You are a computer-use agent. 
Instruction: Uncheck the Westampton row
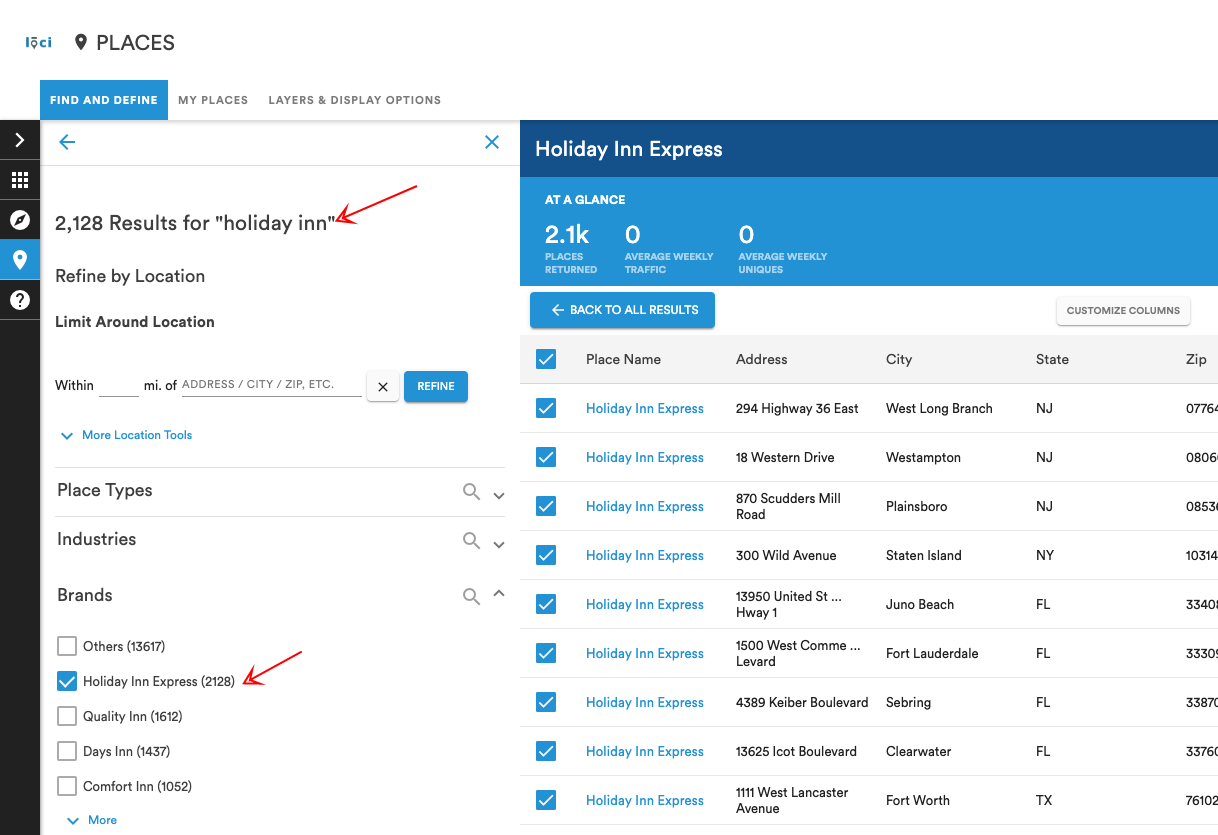pos(546,457)
